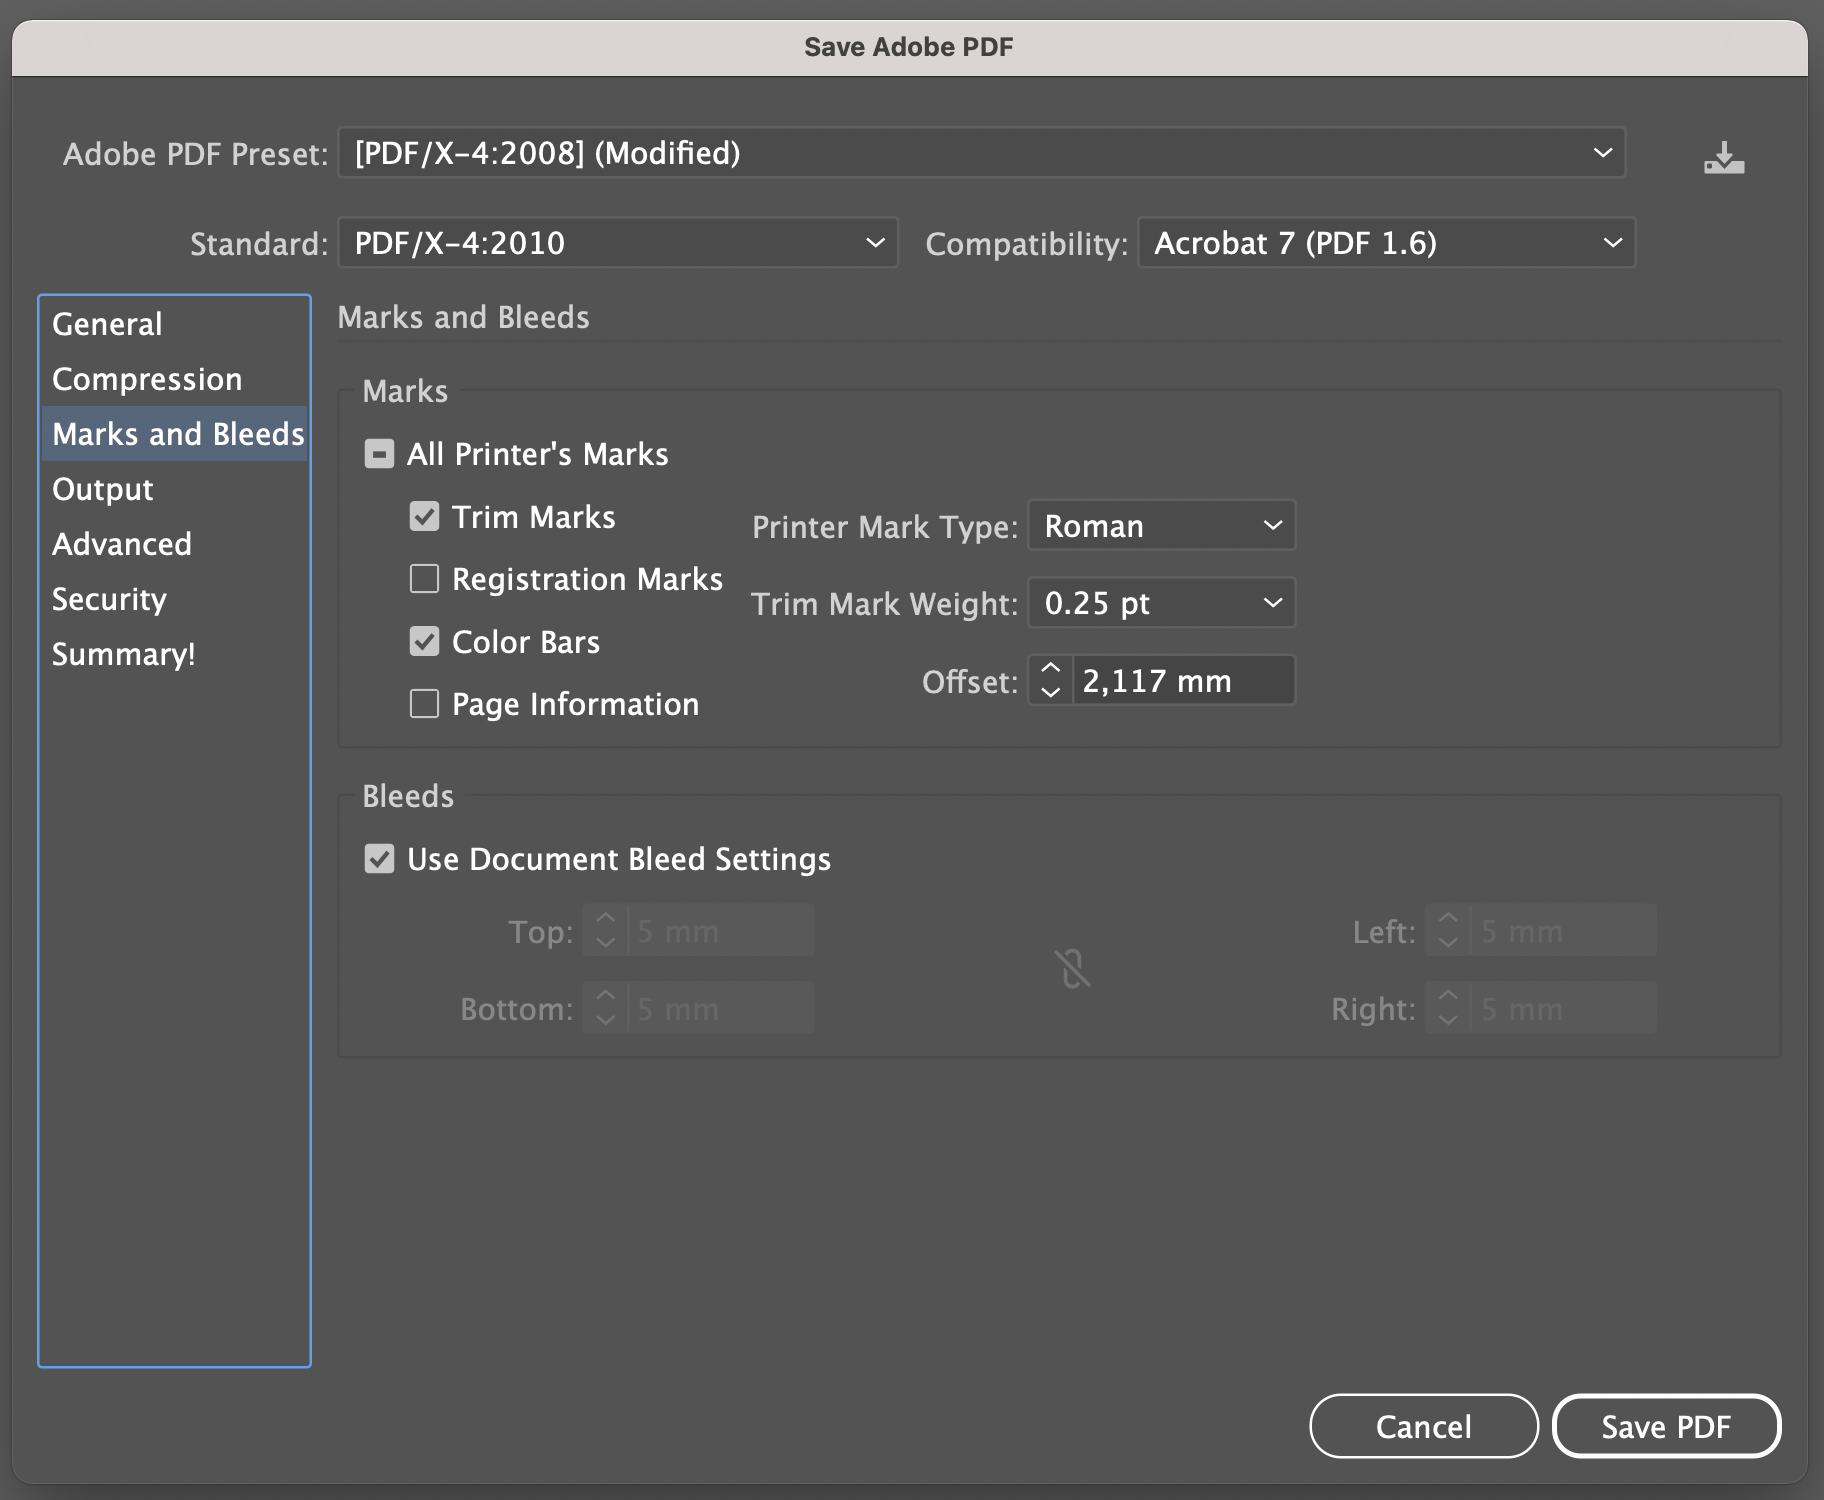
Task: Expand the Trim Mark Weight dropdown
Action: [x=1161, y=603]
